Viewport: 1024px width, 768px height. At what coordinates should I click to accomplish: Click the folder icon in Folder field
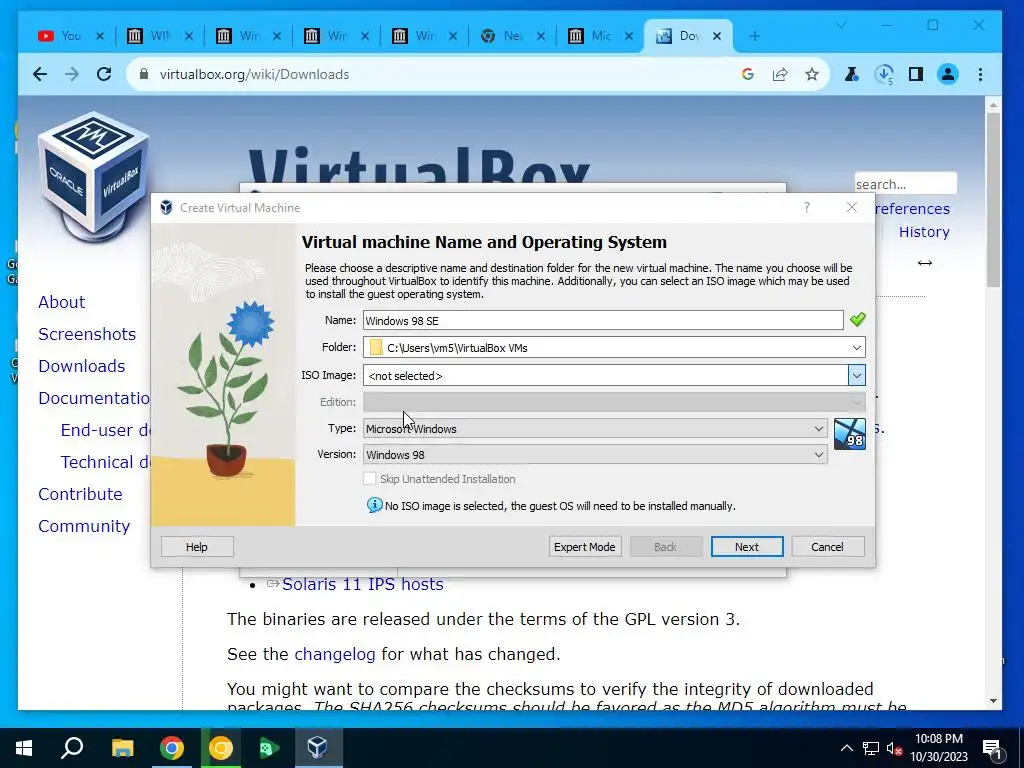[x=376, y=347]
